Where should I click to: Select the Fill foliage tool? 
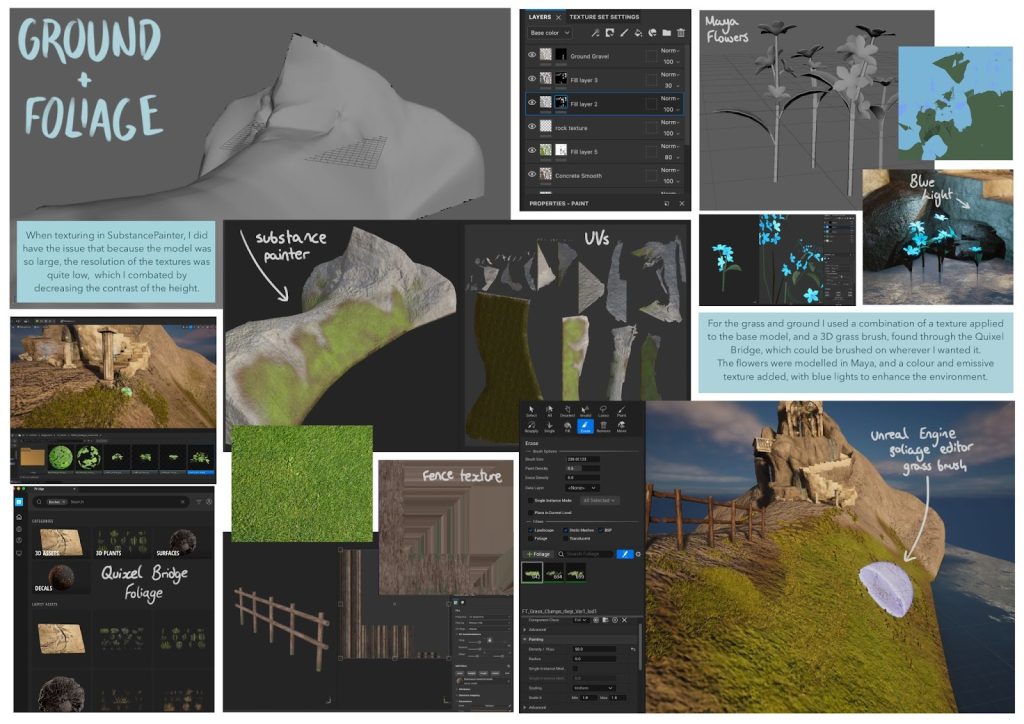[568, 427]
